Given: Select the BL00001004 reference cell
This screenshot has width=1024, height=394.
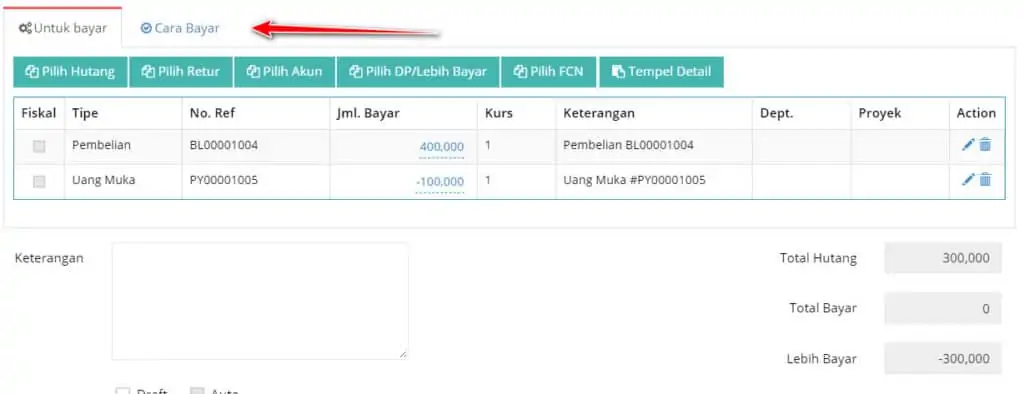Looking at the screenshot, I should click(x=256, y=146).
